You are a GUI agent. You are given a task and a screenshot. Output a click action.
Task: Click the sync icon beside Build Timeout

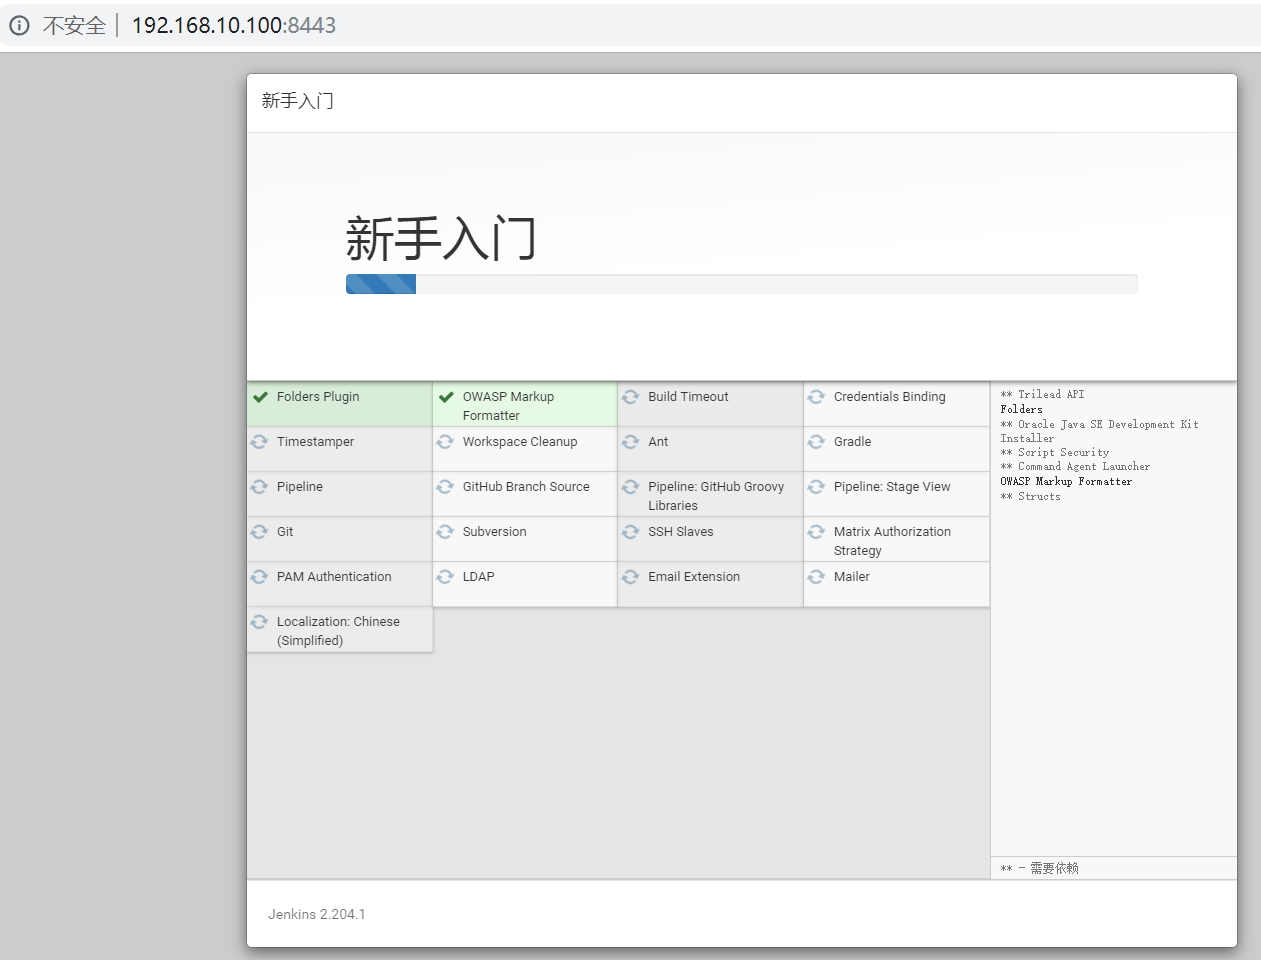631,397
